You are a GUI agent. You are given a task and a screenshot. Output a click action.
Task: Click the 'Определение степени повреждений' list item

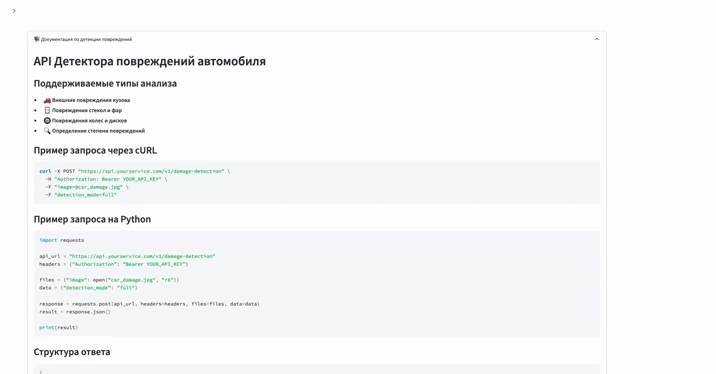point(98,131)
